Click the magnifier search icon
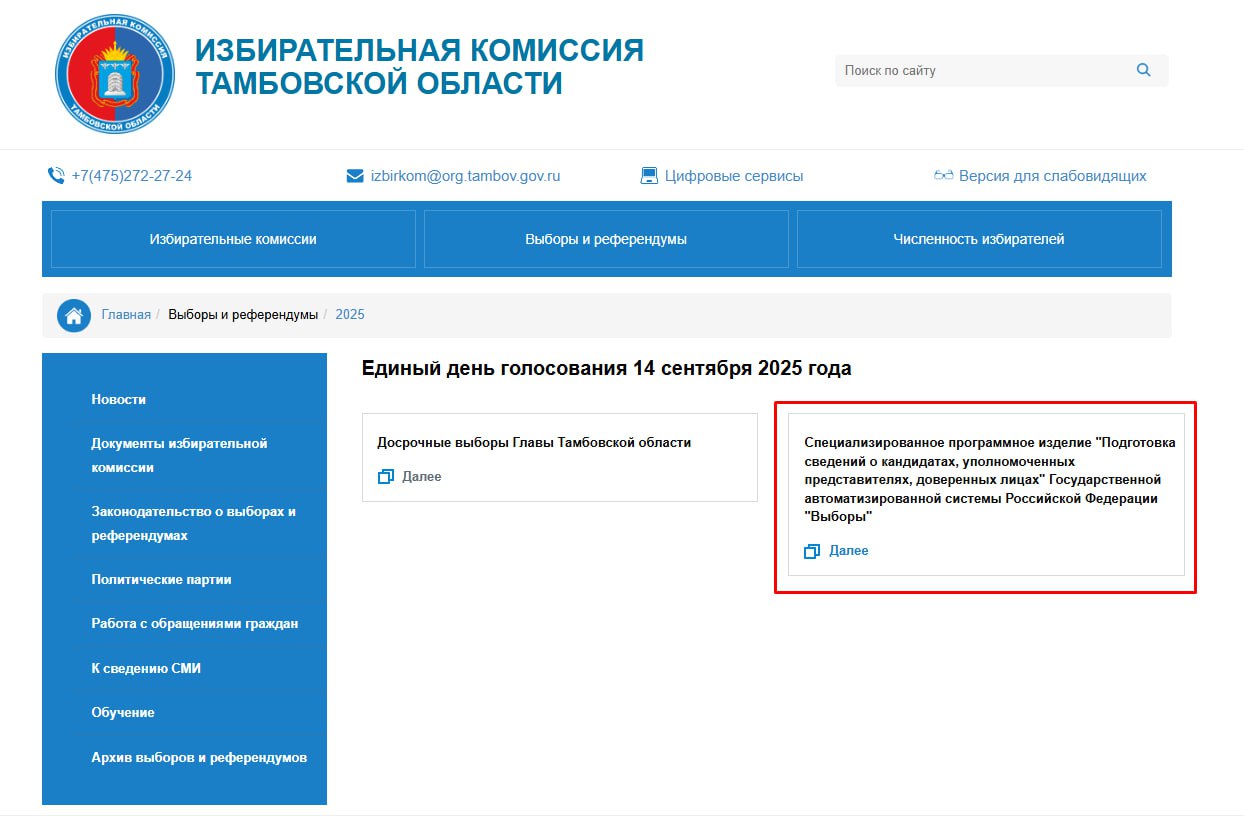 1144,70
